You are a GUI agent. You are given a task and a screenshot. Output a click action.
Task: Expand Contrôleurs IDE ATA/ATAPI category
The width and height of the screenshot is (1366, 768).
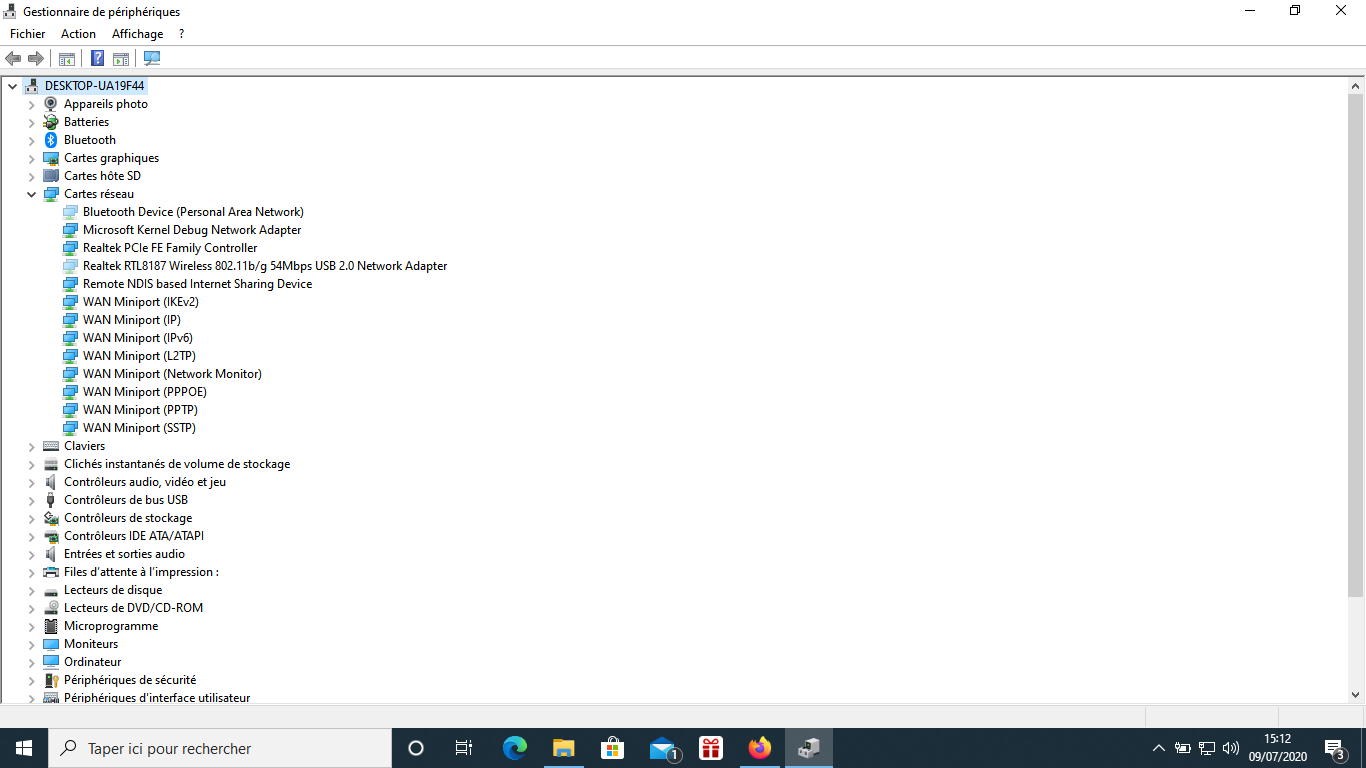(x=31, y=536)
